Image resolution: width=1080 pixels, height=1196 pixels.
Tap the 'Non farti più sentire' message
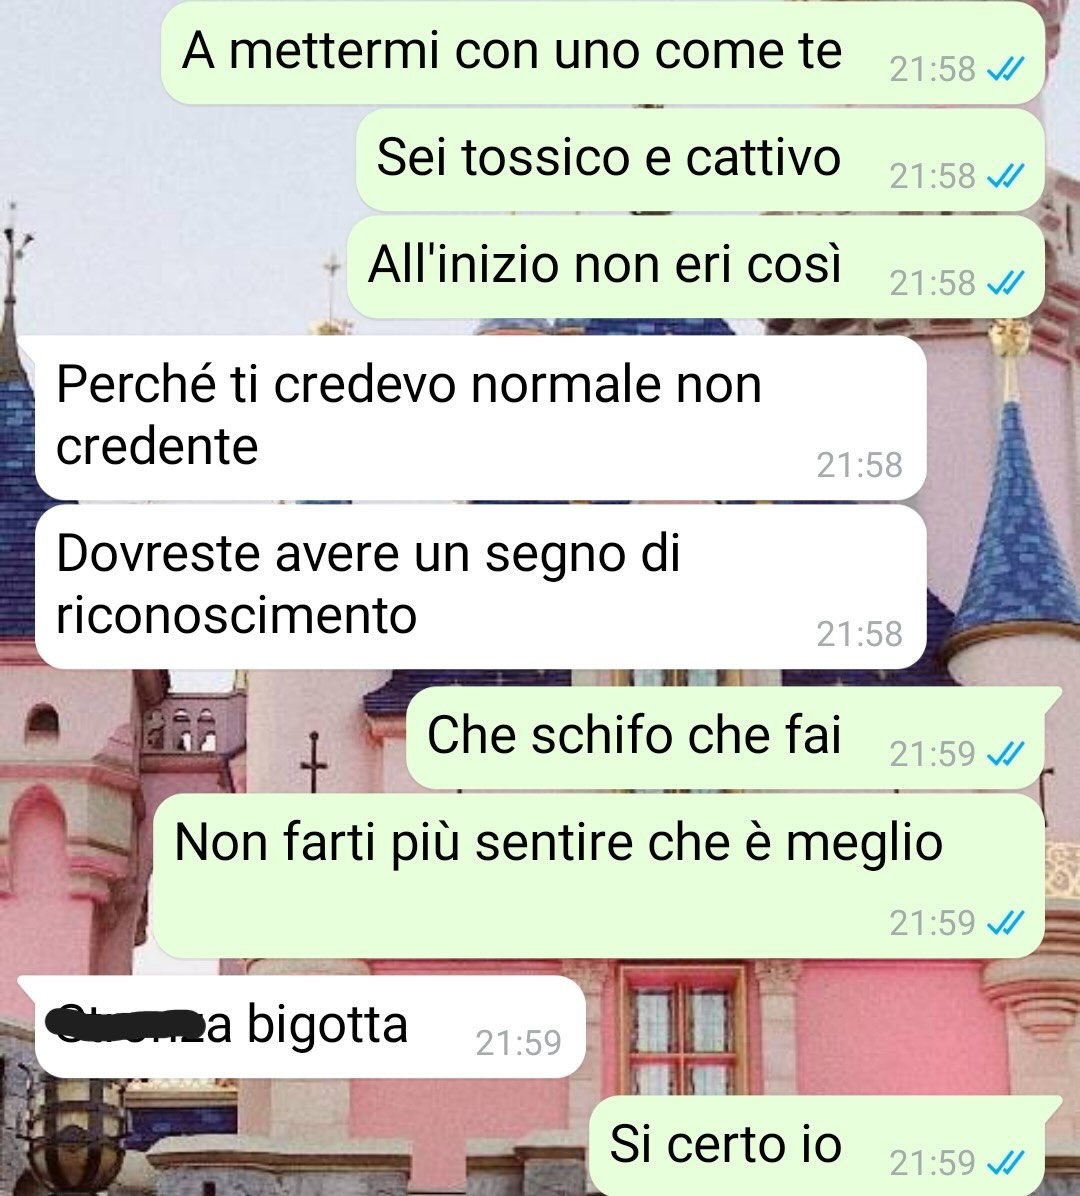coord(599,876)
